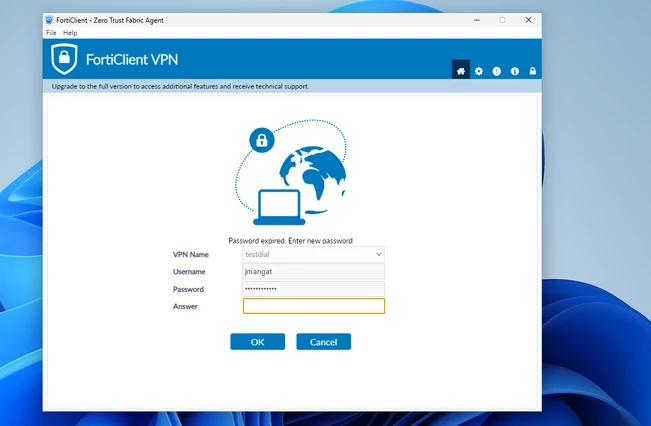
Task: Open the Help menu
Action: [x=70, y=33]
